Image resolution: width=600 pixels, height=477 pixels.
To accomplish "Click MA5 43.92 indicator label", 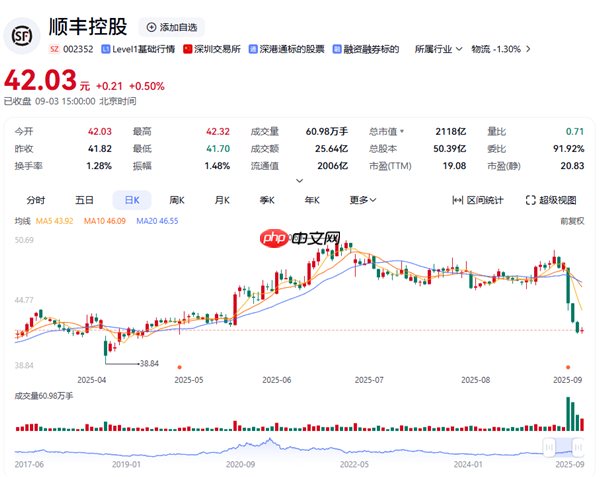I will (54, 221).
